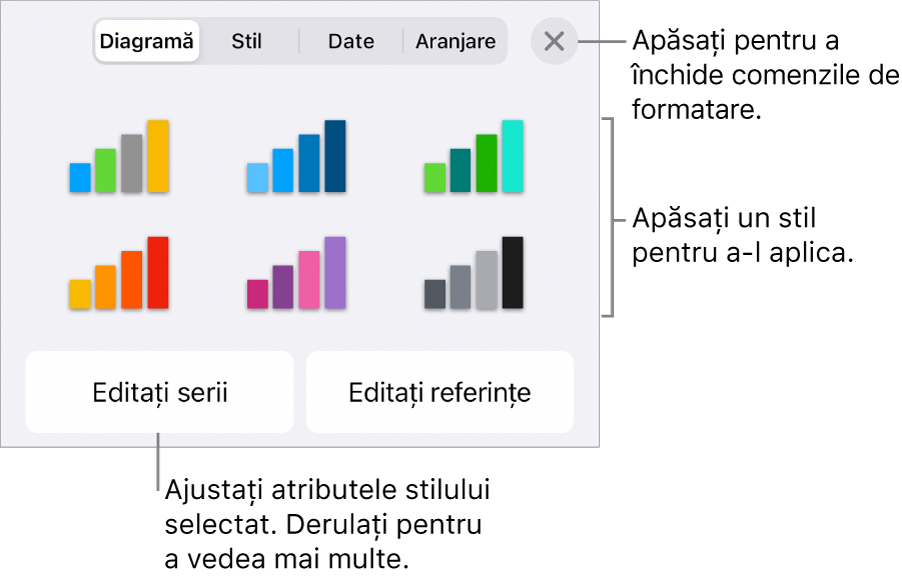Open the Date tab
This screenshot has height=580, width=902.
click(x=350, y=41)
